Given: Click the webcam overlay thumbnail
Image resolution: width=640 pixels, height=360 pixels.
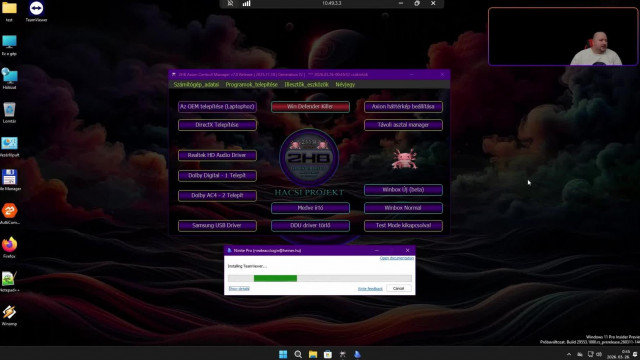Looking at the screenshot, I should click(x=563, y=36).
